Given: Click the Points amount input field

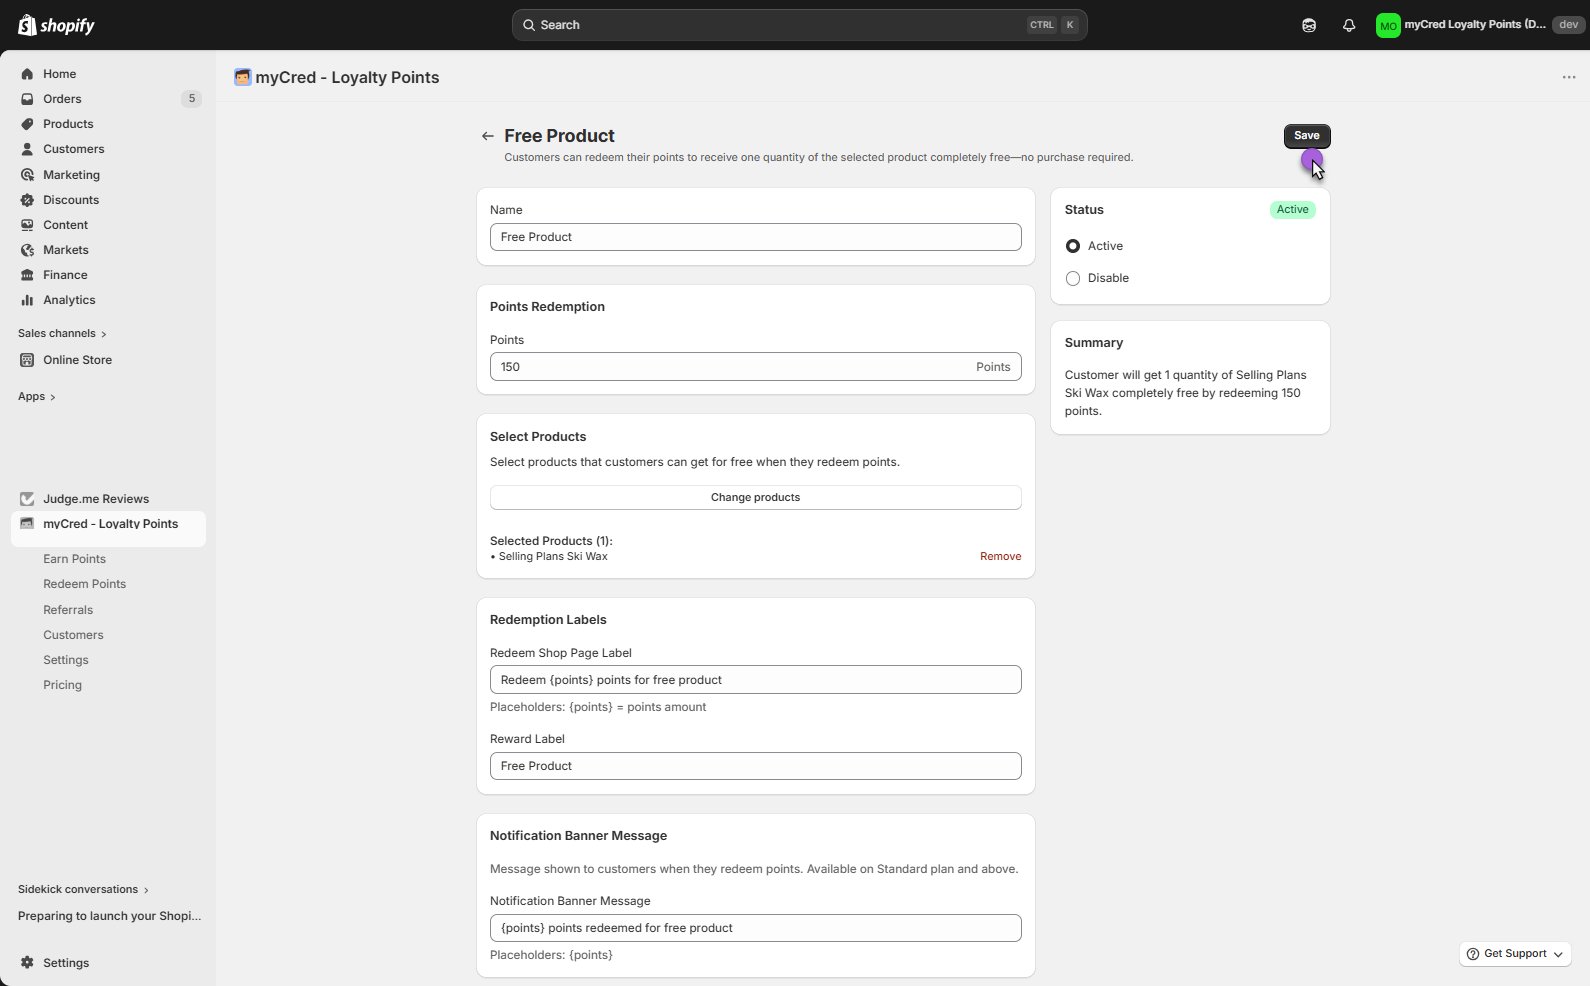Looking at the screenshot, I should [730, 367].
